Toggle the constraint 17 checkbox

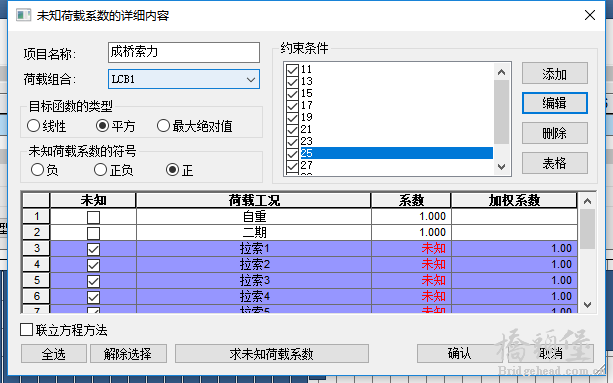[292, 106]
